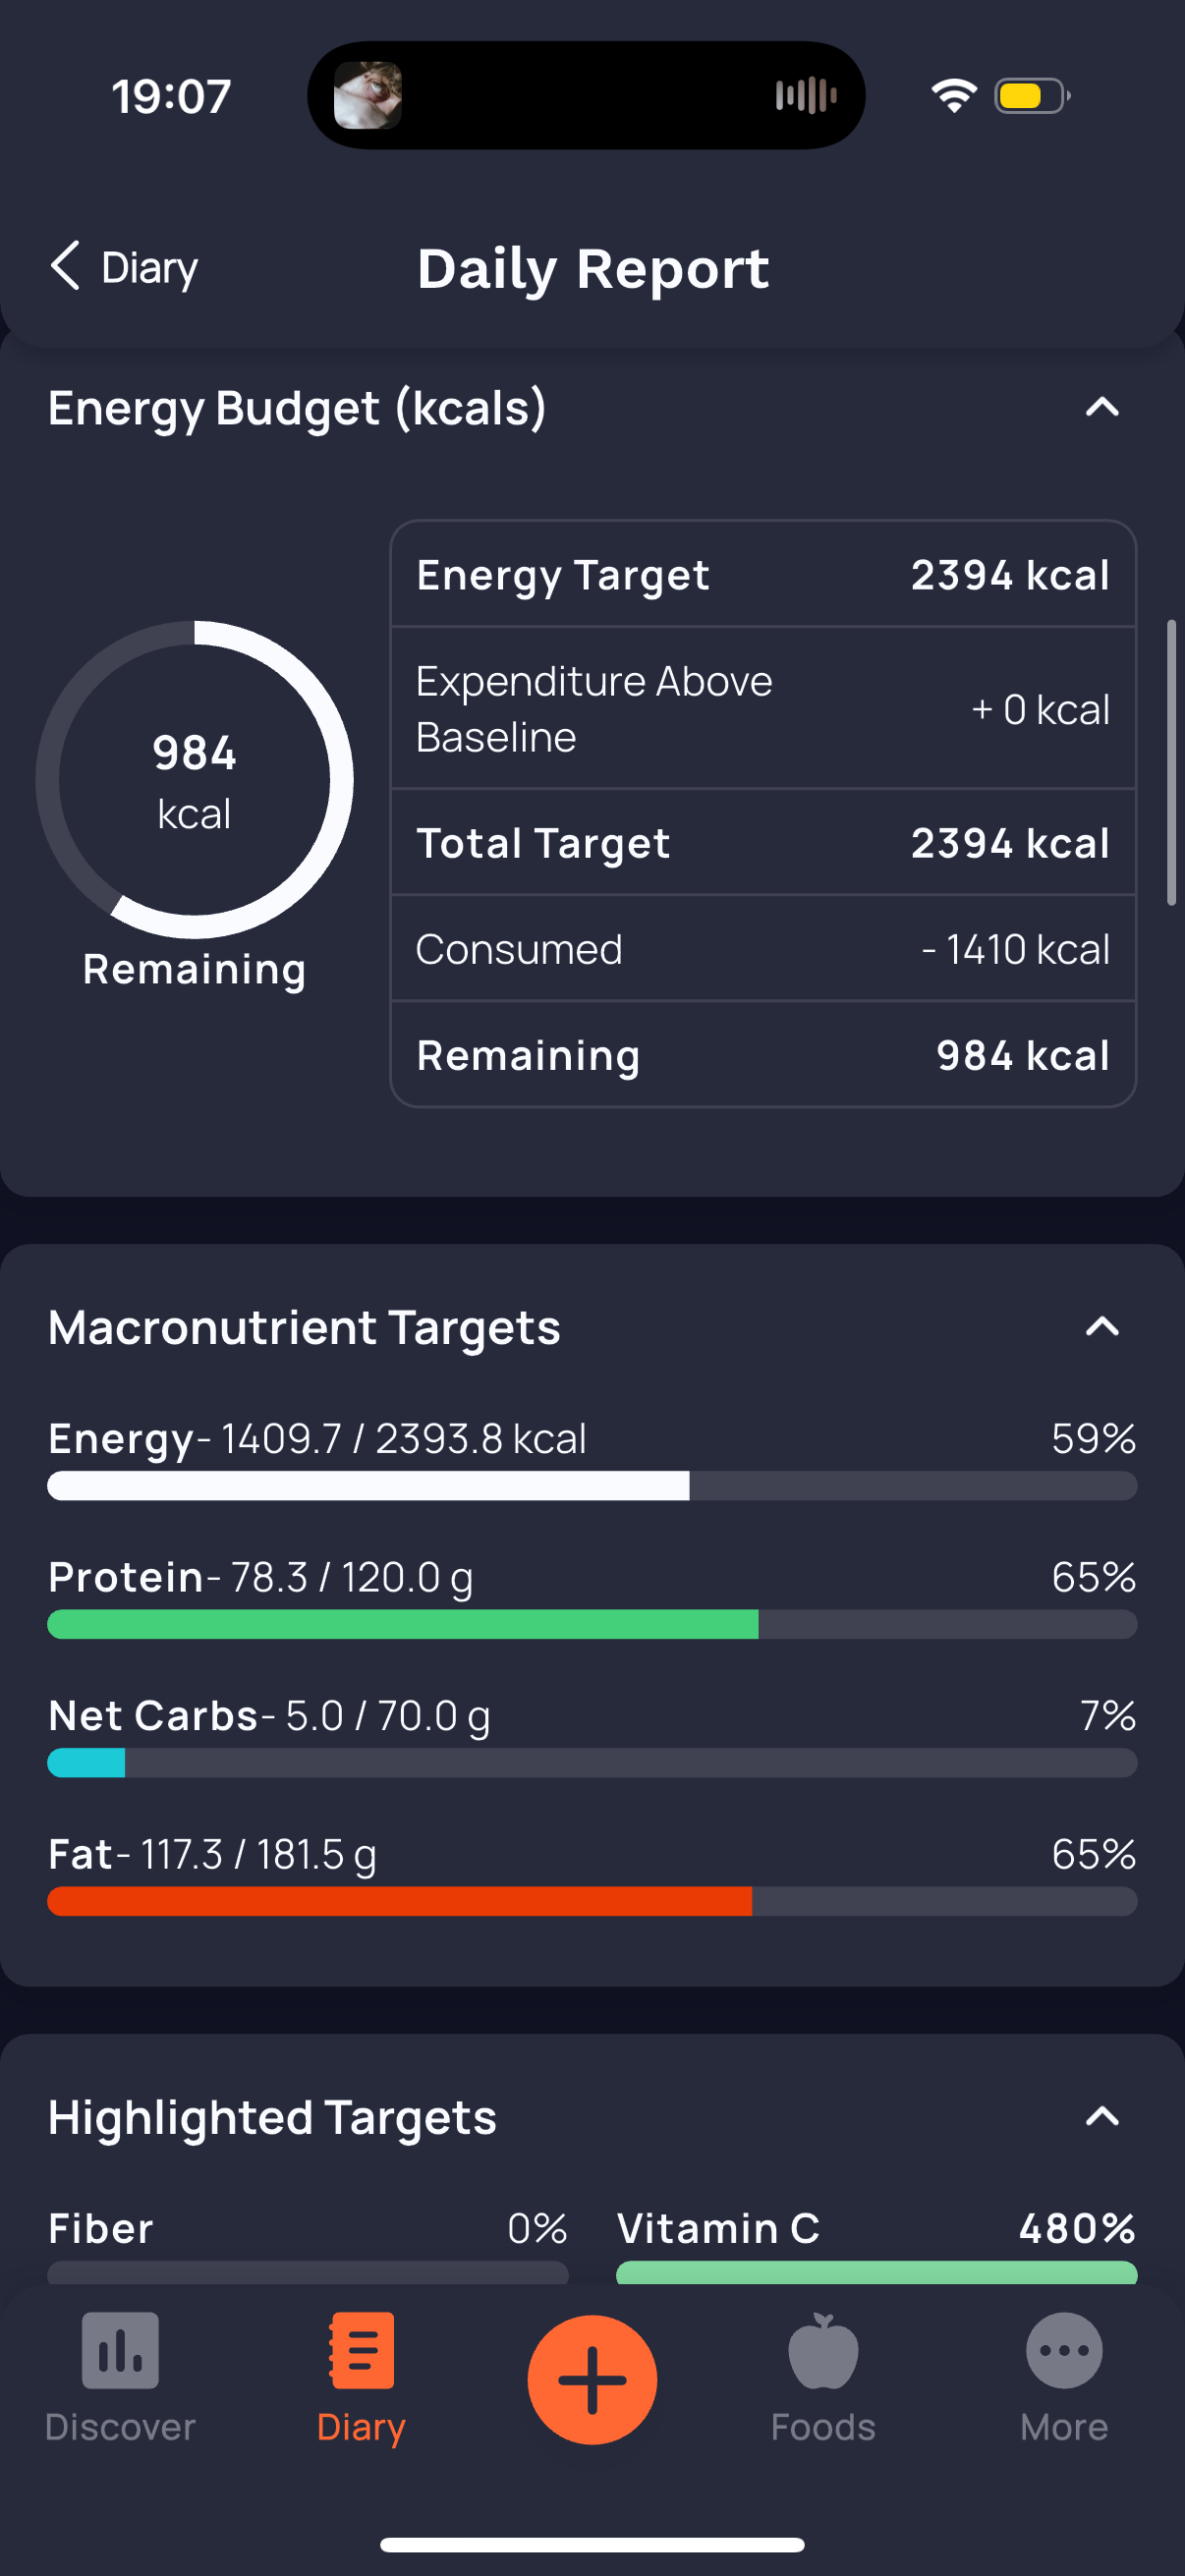Tap the Wi-Fi status icon
Screen dimensions: 1185x2576
tap(953, 95)
